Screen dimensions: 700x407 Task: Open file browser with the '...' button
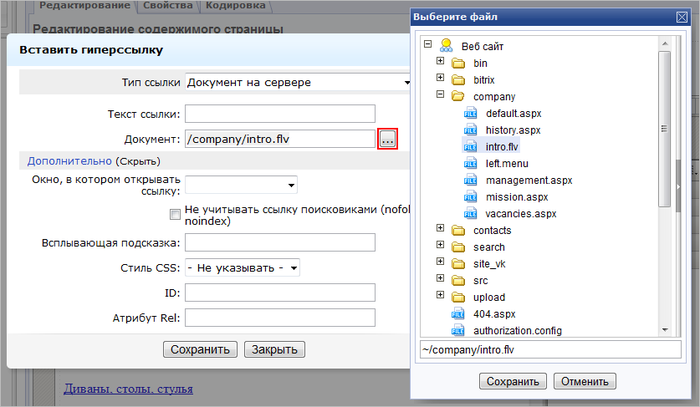point(388,139)
